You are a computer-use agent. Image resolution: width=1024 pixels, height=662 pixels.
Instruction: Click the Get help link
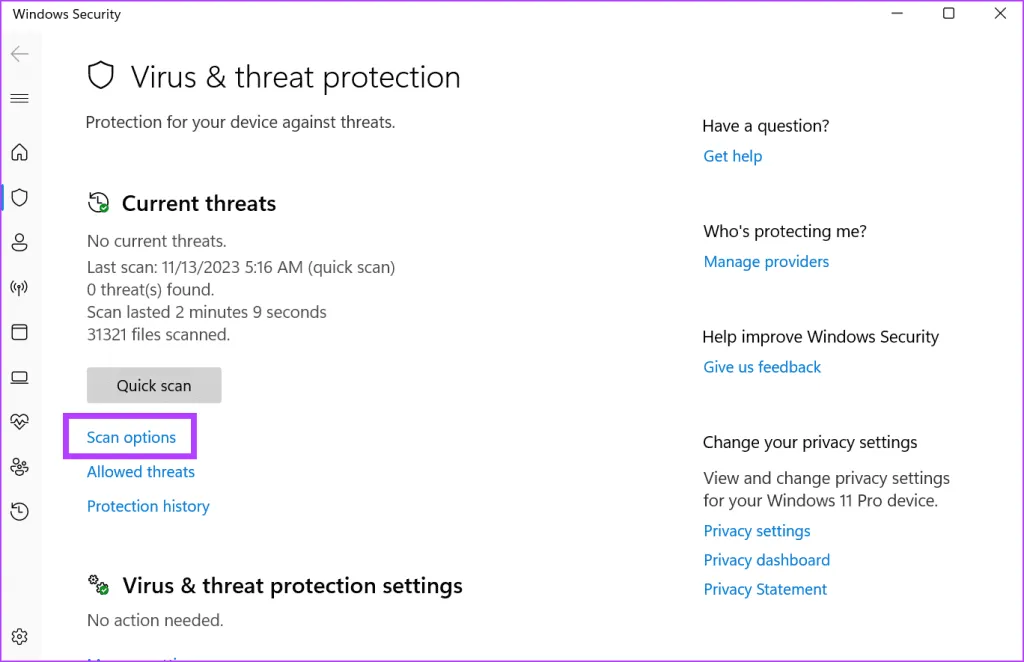pyautogui.click(x=733, y=156)
